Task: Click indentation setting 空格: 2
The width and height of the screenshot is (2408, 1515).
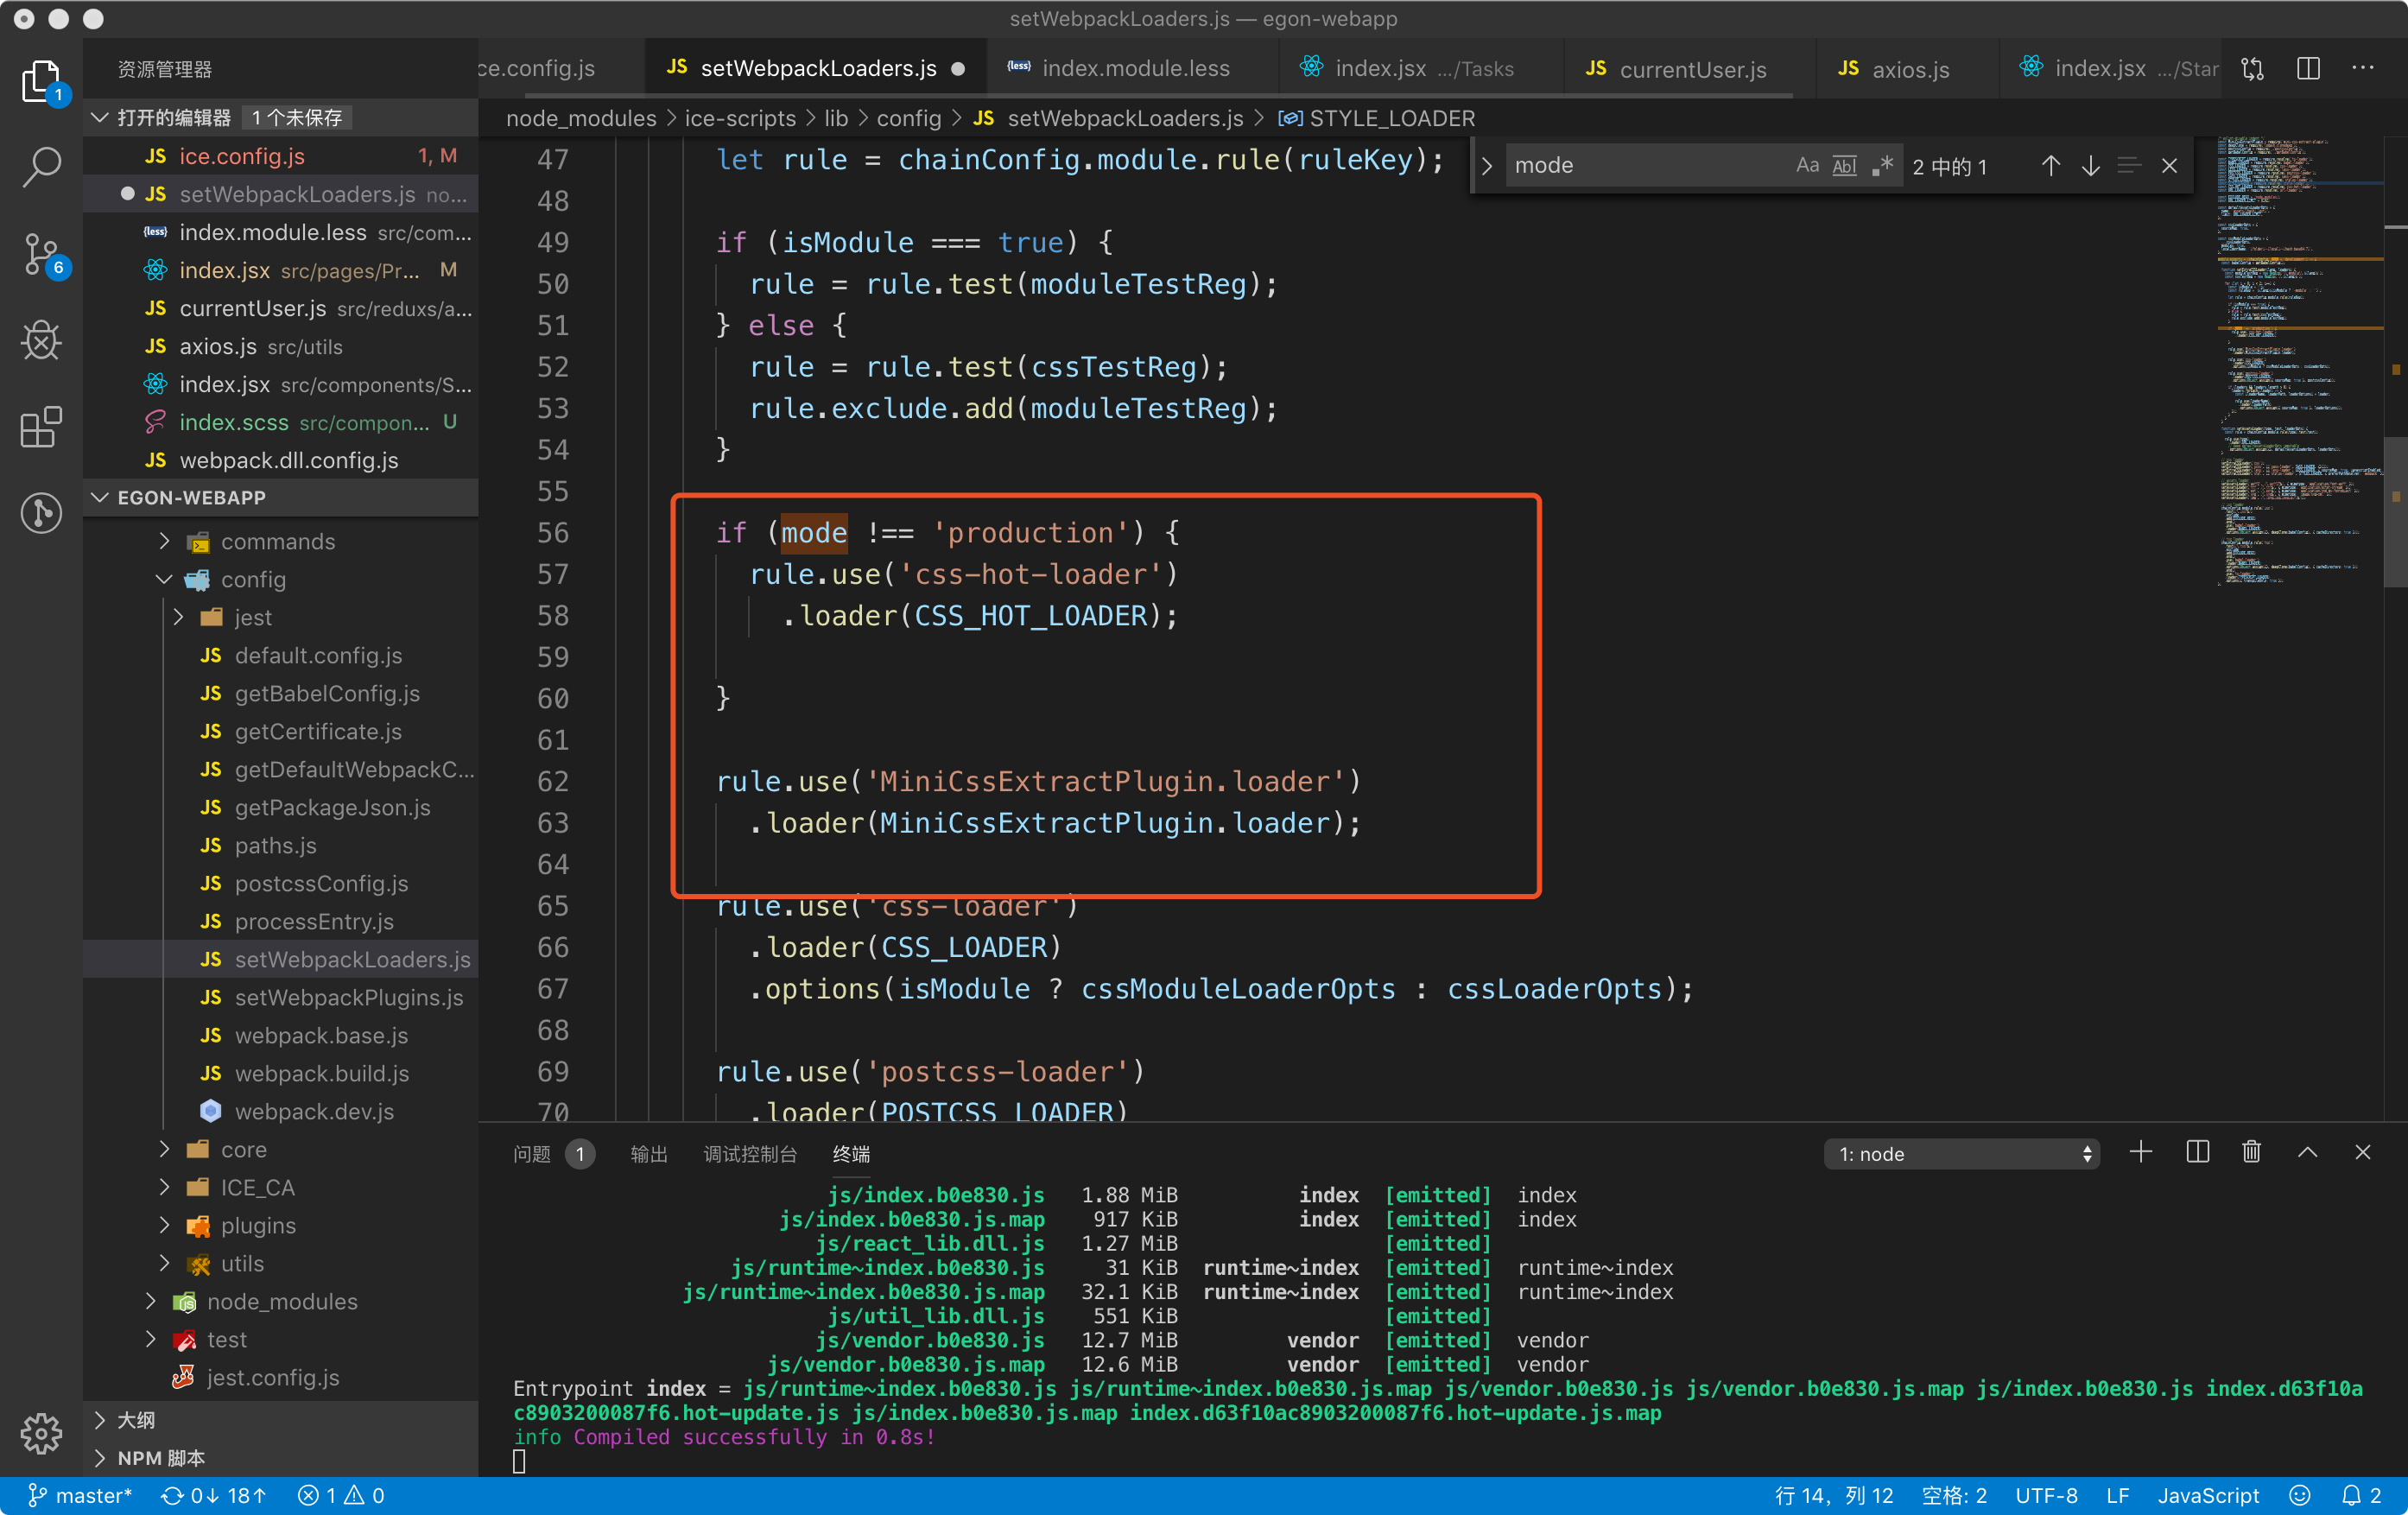Action: click(x=1954, y=1495)
